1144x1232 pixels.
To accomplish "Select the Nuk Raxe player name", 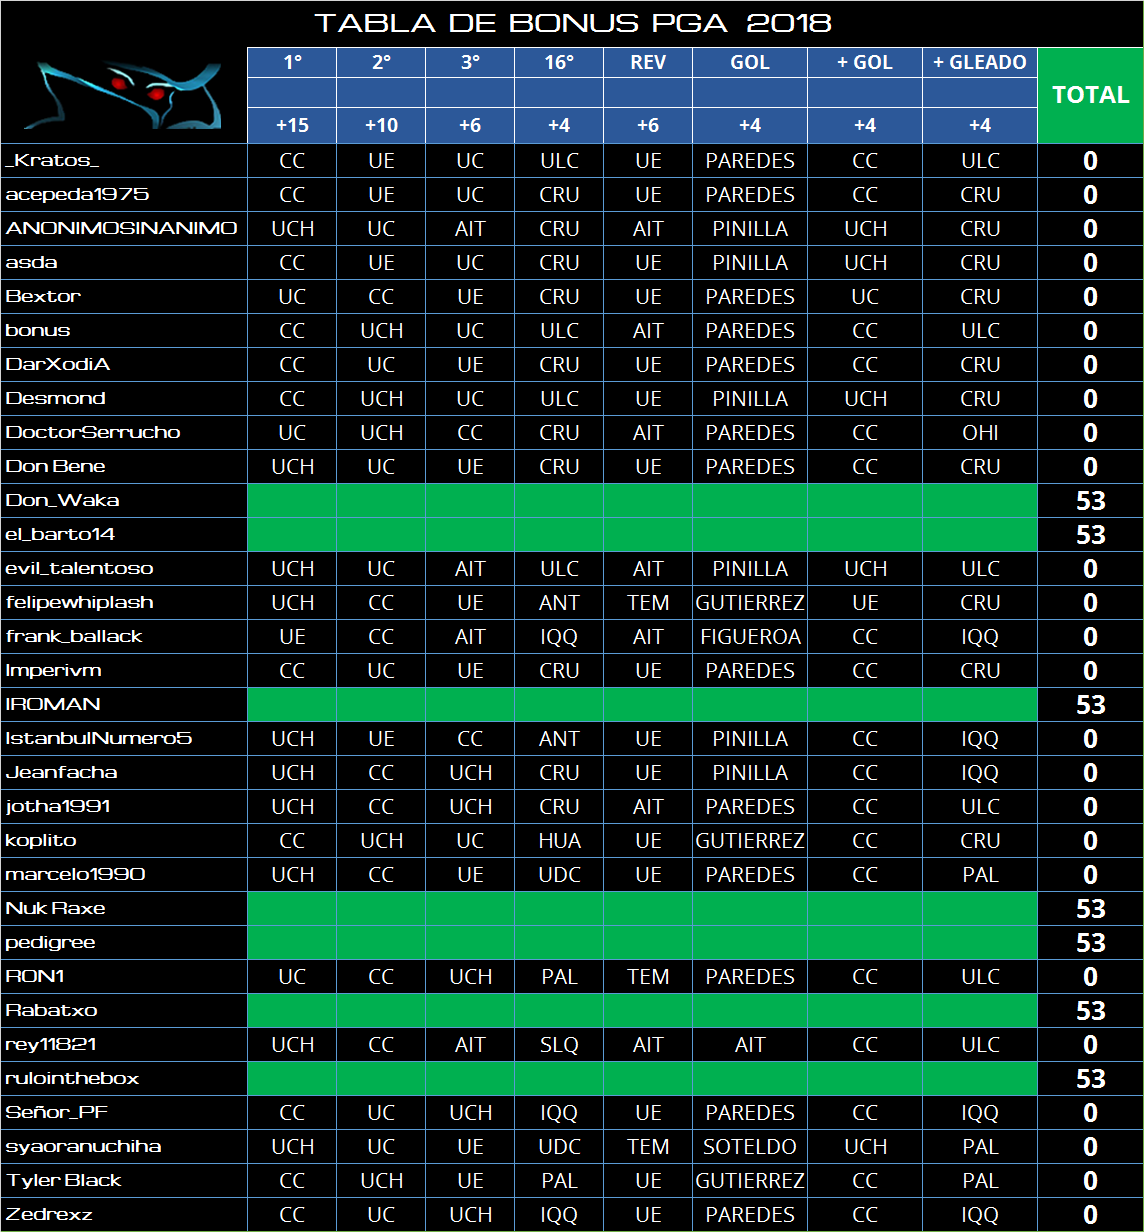I will pyautogui.click(x=55, y=909).
